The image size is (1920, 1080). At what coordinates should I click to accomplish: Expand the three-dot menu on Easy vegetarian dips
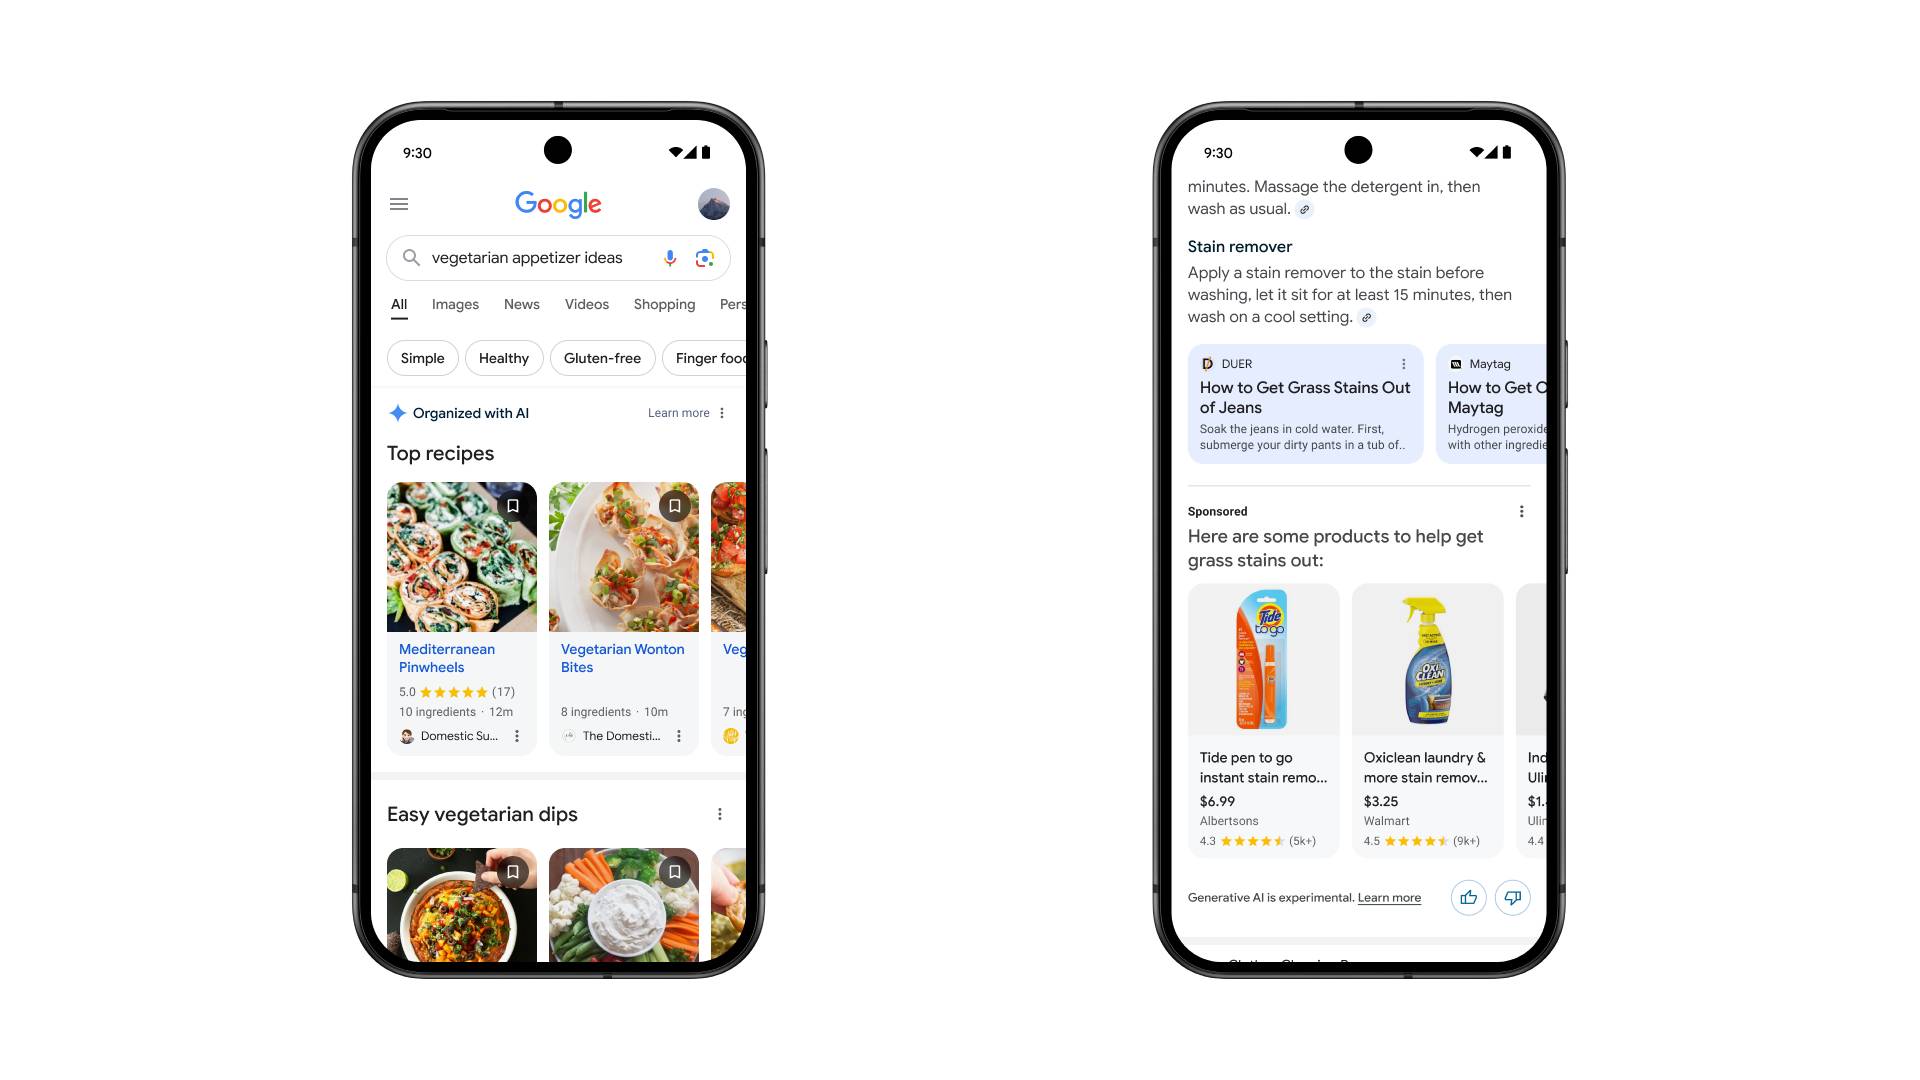(720, 814)
